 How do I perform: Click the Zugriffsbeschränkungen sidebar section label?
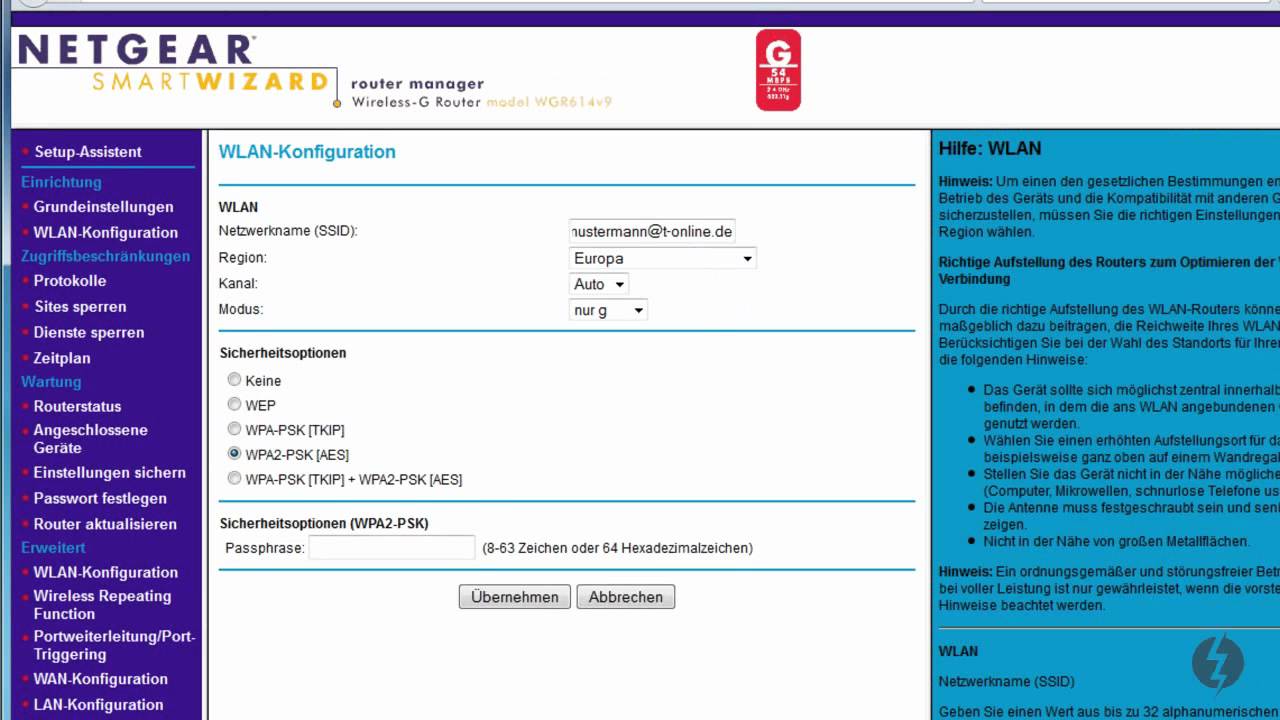tap(105, 256)
